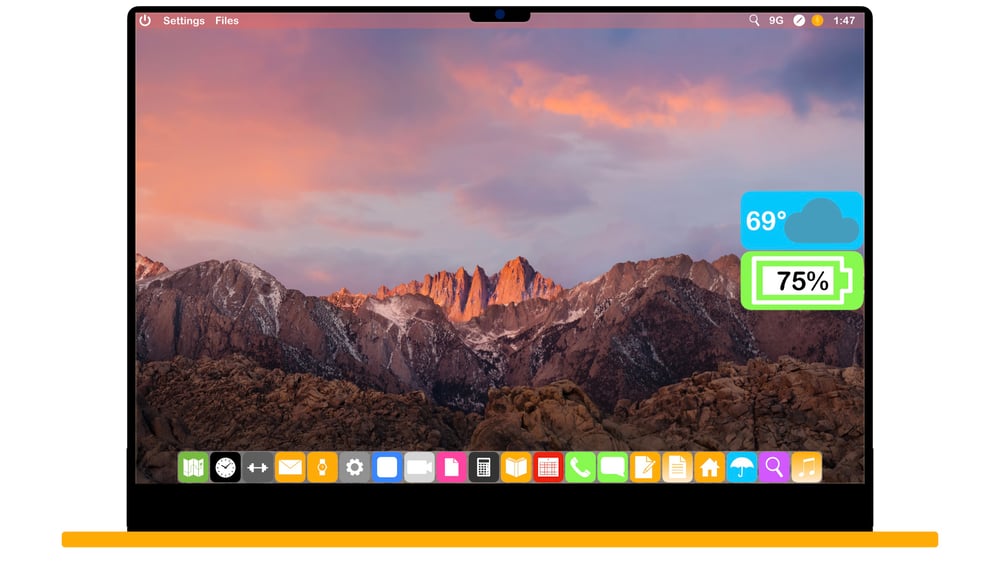The width and height of the screenshot is (1000, 562).
Task: Open the lined text document app in the dock
Action: click(677, 468)
